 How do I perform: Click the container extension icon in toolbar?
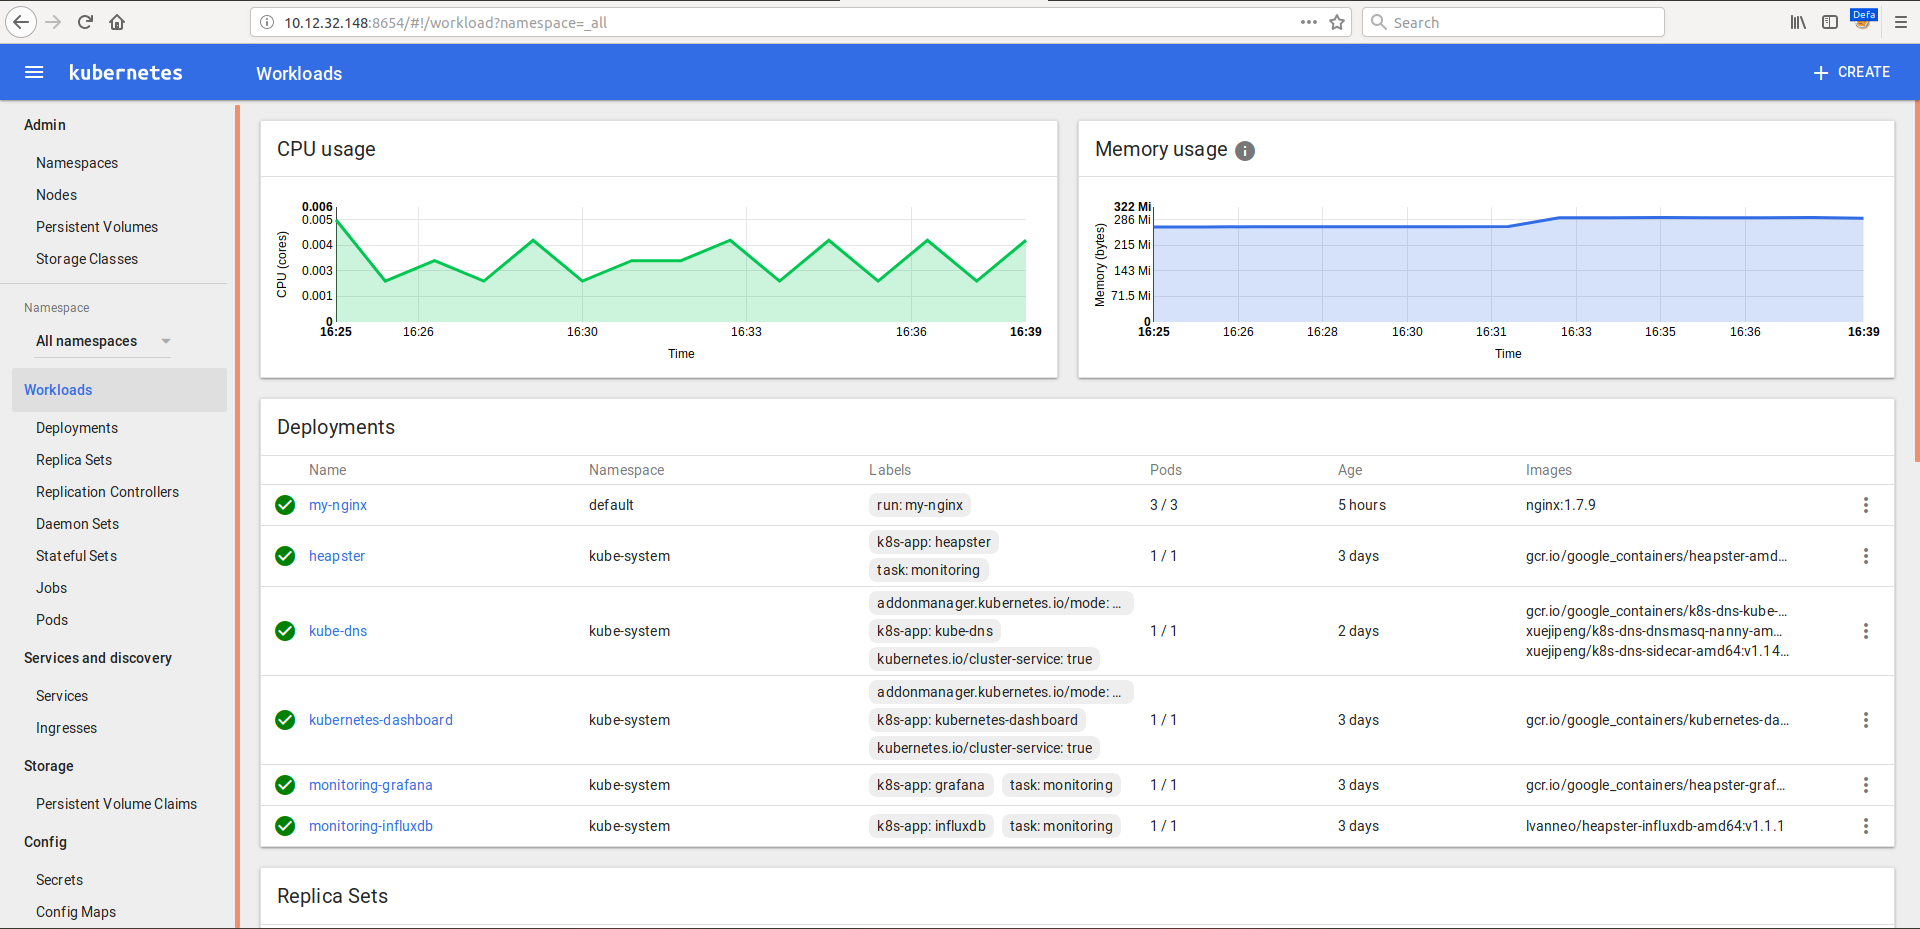point(1864,20)
